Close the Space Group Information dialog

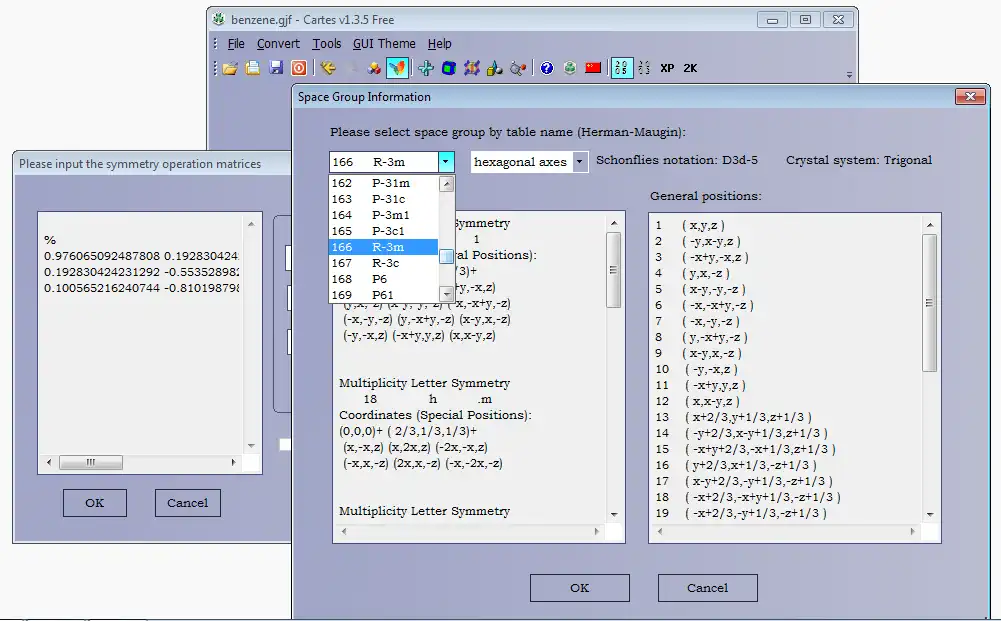coord(970,96)
